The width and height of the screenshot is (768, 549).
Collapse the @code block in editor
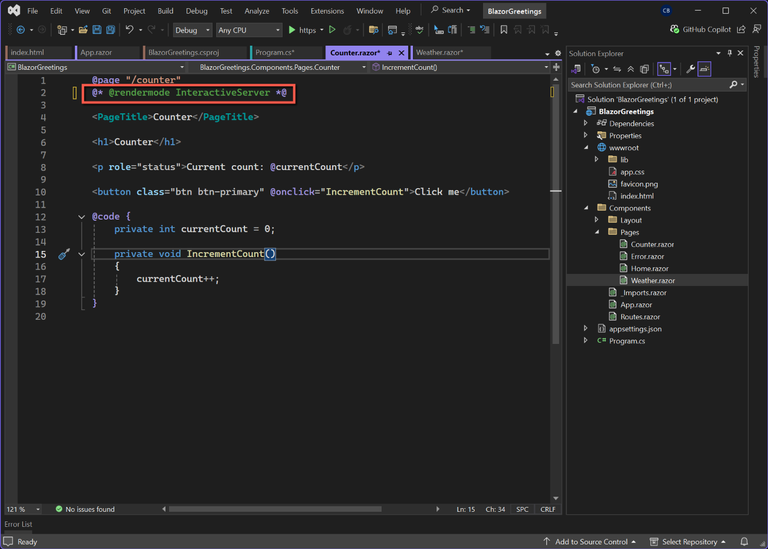coord(82,217)
